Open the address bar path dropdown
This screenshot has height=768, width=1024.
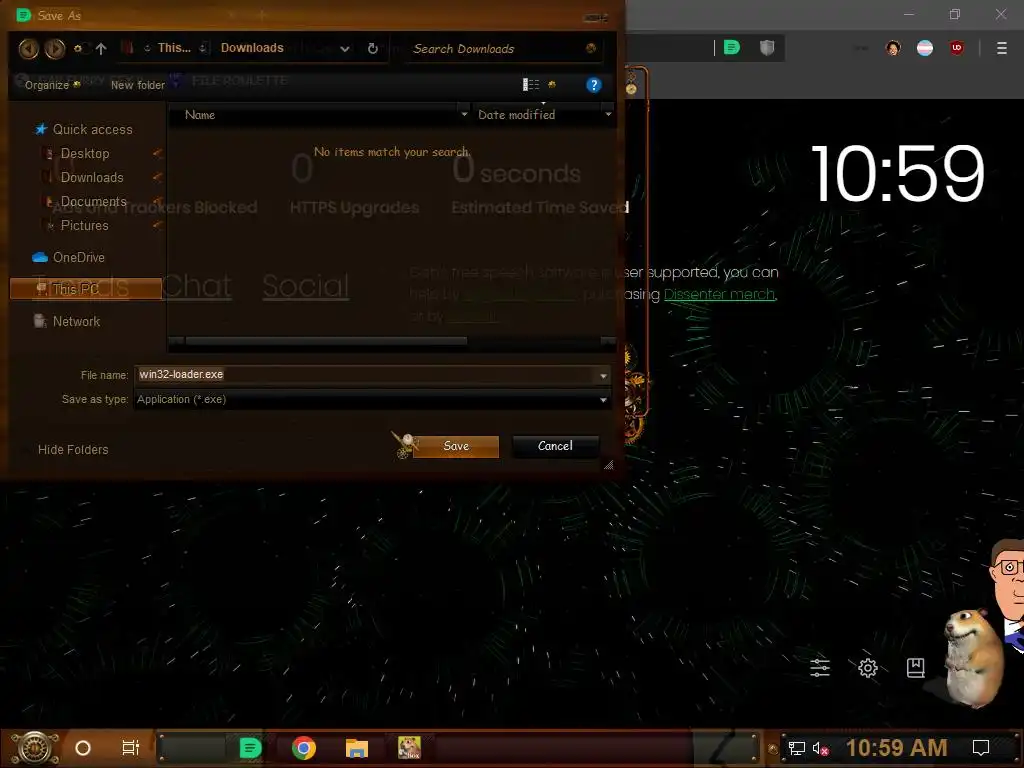click(x=345, y=49)
